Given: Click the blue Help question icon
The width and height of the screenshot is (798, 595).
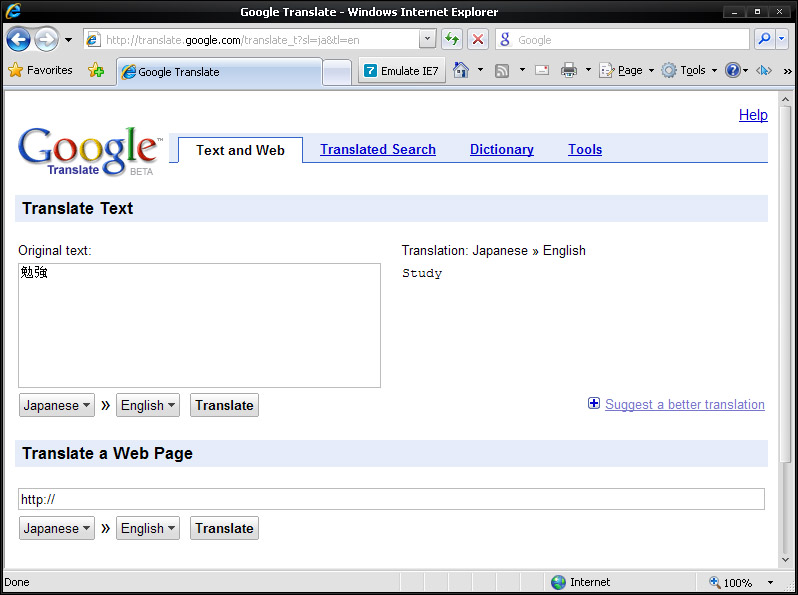Looking at the screenshot, I should pos(732,70).
